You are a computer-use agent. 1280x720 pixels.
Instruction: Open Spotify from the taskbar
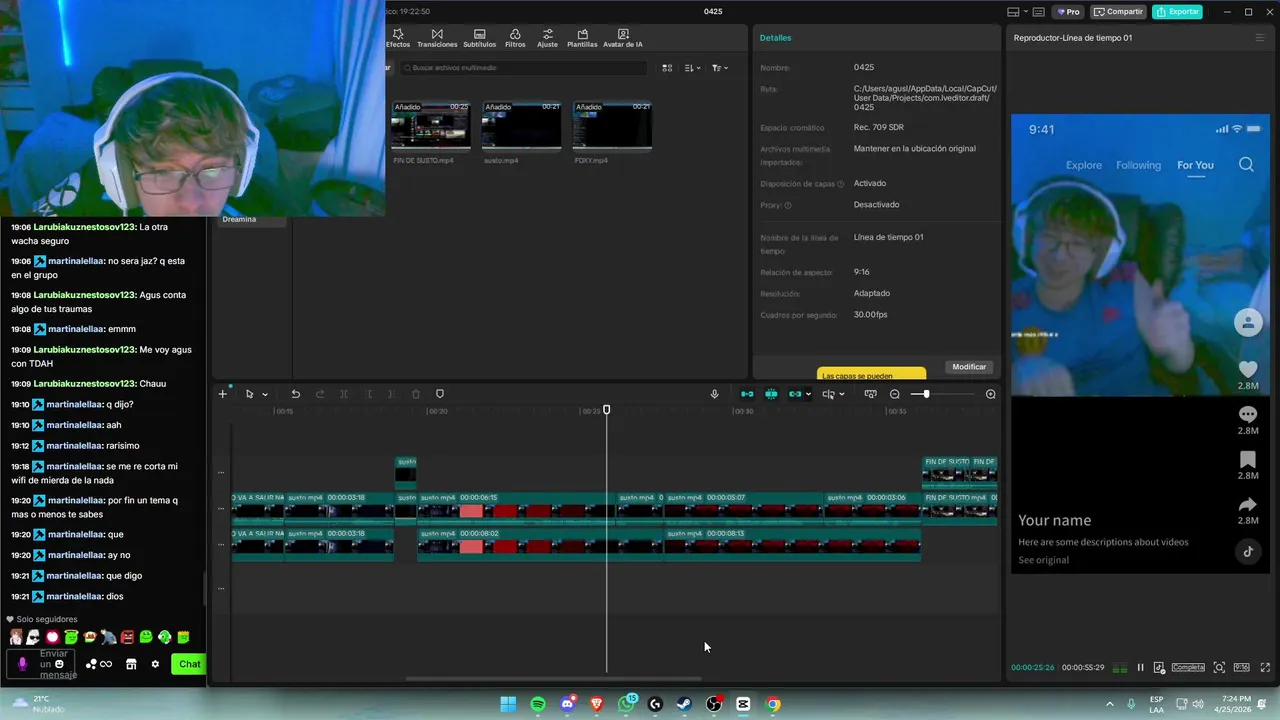click(538, 704)
